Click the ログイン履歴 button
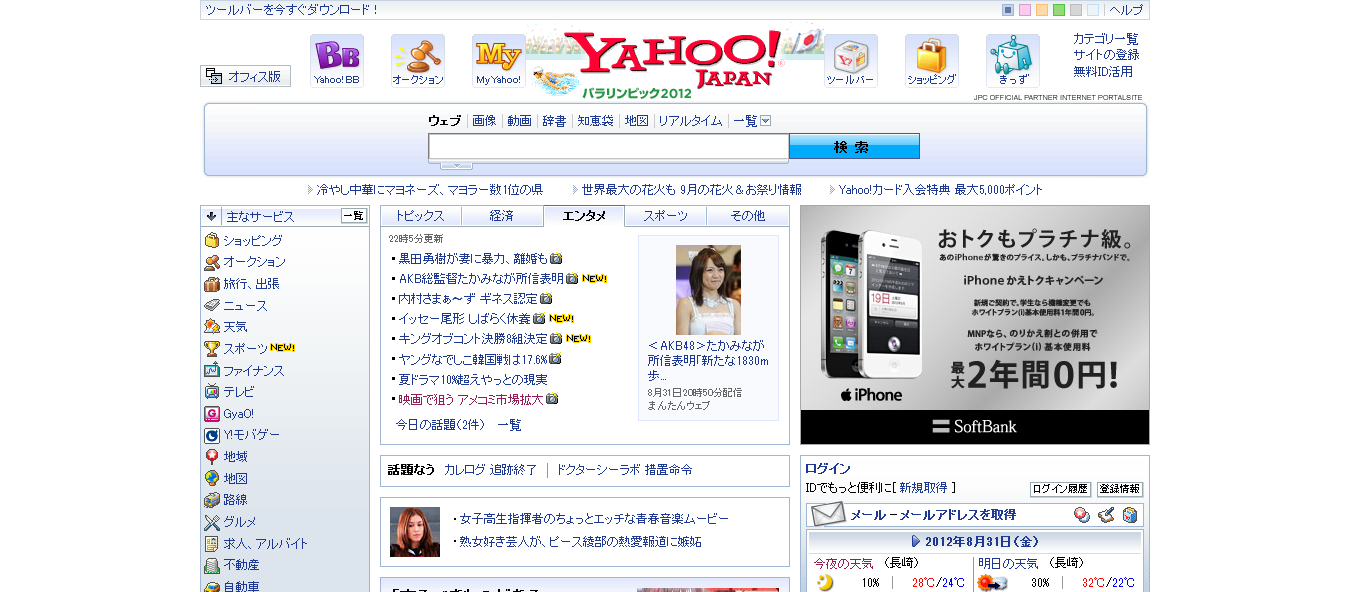This screenshot has height=592, width=1349. (1060, 489)
